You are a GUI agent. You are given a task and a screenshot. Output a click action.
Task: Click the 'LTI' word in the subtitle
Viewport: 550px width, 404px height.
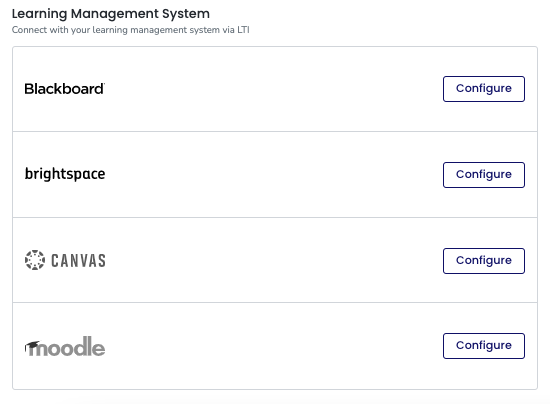click(243, 30)
